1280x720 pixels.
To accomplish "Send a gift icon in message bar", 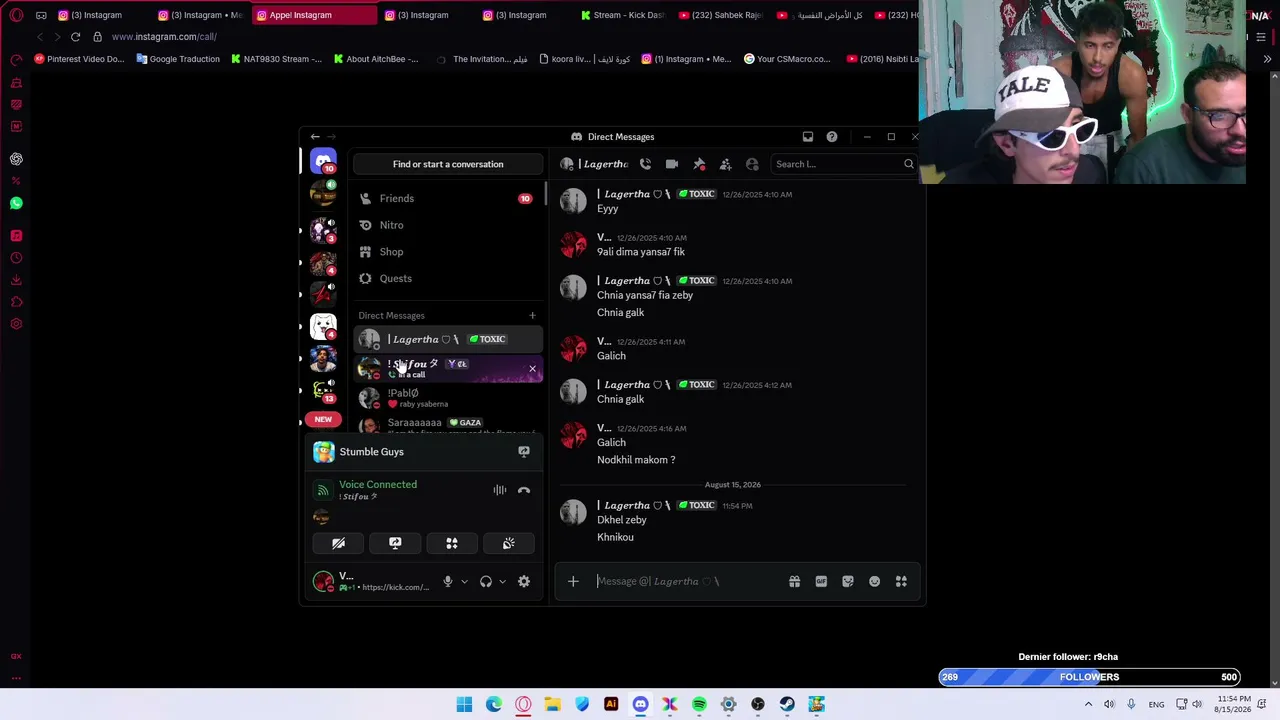I will (794, 581).
